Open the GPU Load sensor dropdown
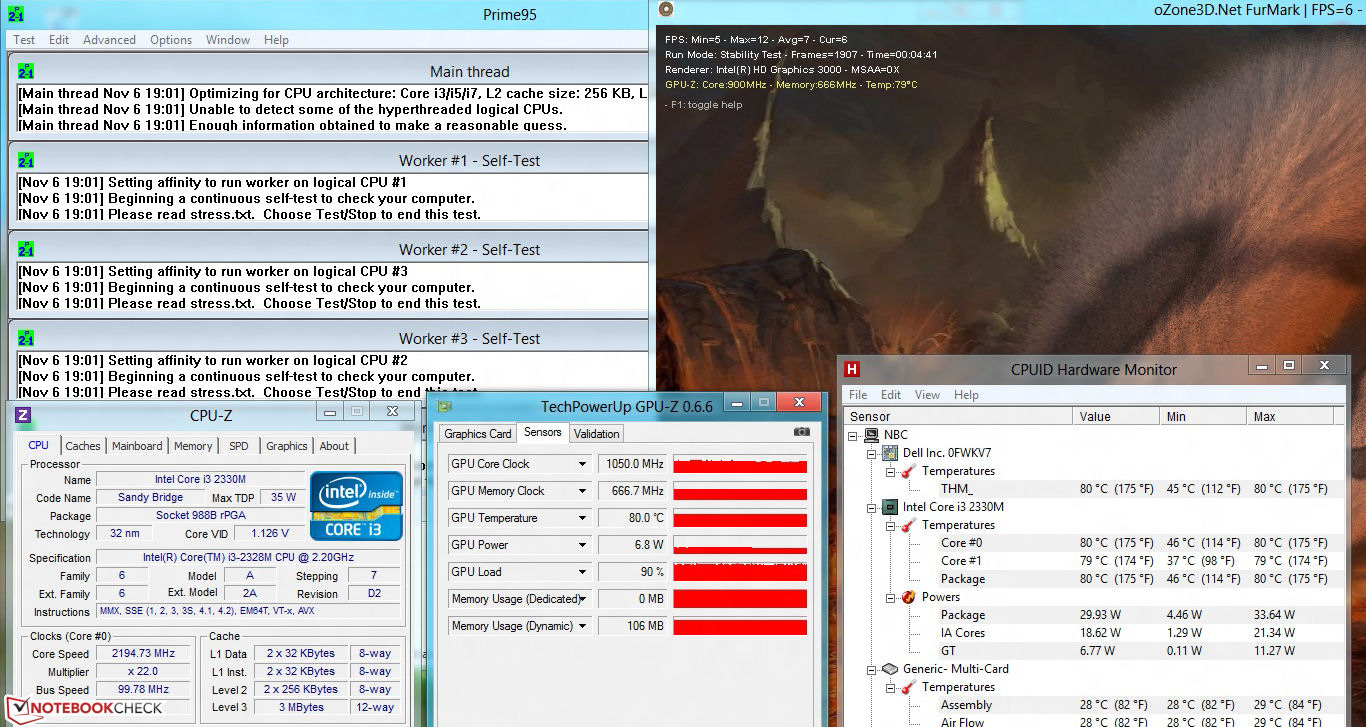The width and height of the screenshot is (1366, 727). click(582, 572)
